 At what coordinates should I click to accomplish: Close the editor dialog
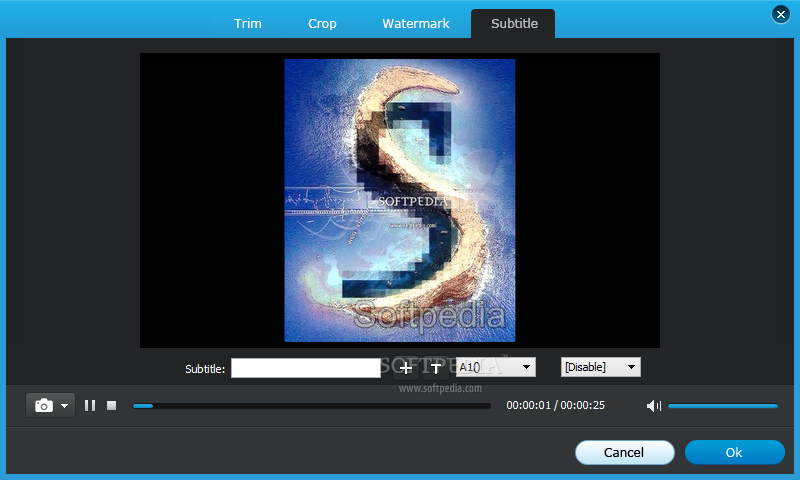pos(781,14)
